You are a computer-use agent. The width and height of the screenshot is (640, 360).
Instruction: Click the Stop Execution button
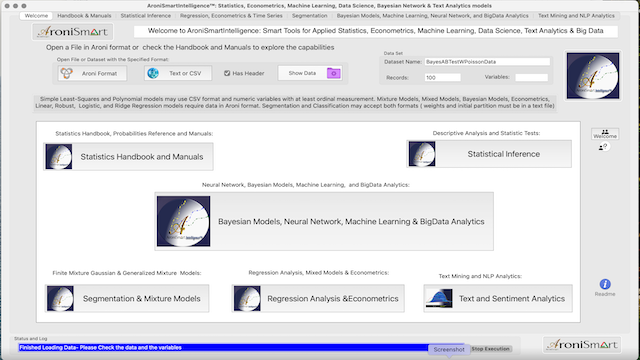(x=490, y=349)
